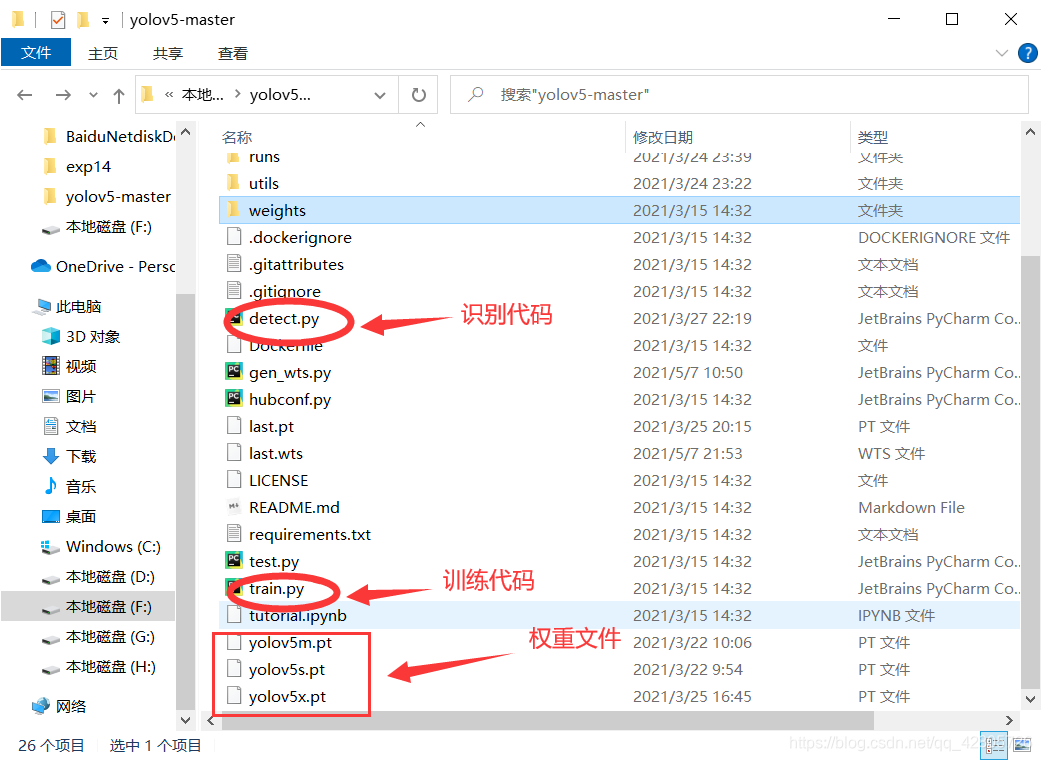1042x761 pixels.
Task: Select the .dockerignore file icon
Action: pos(234,237)
